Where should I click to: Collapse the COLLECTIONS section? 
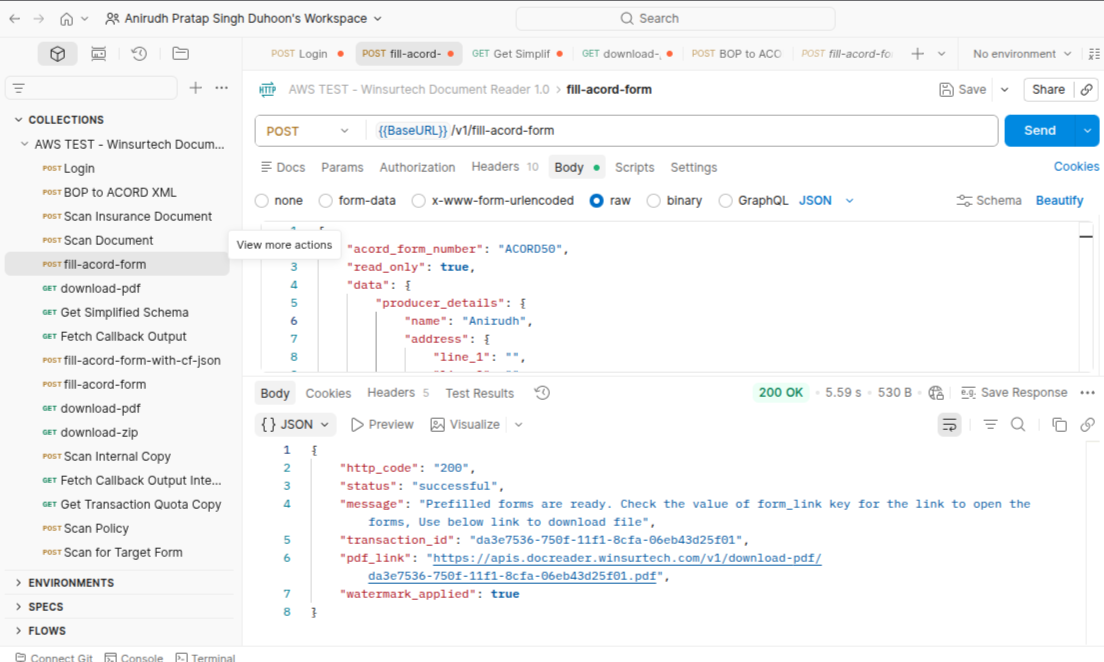click(19, 120)
